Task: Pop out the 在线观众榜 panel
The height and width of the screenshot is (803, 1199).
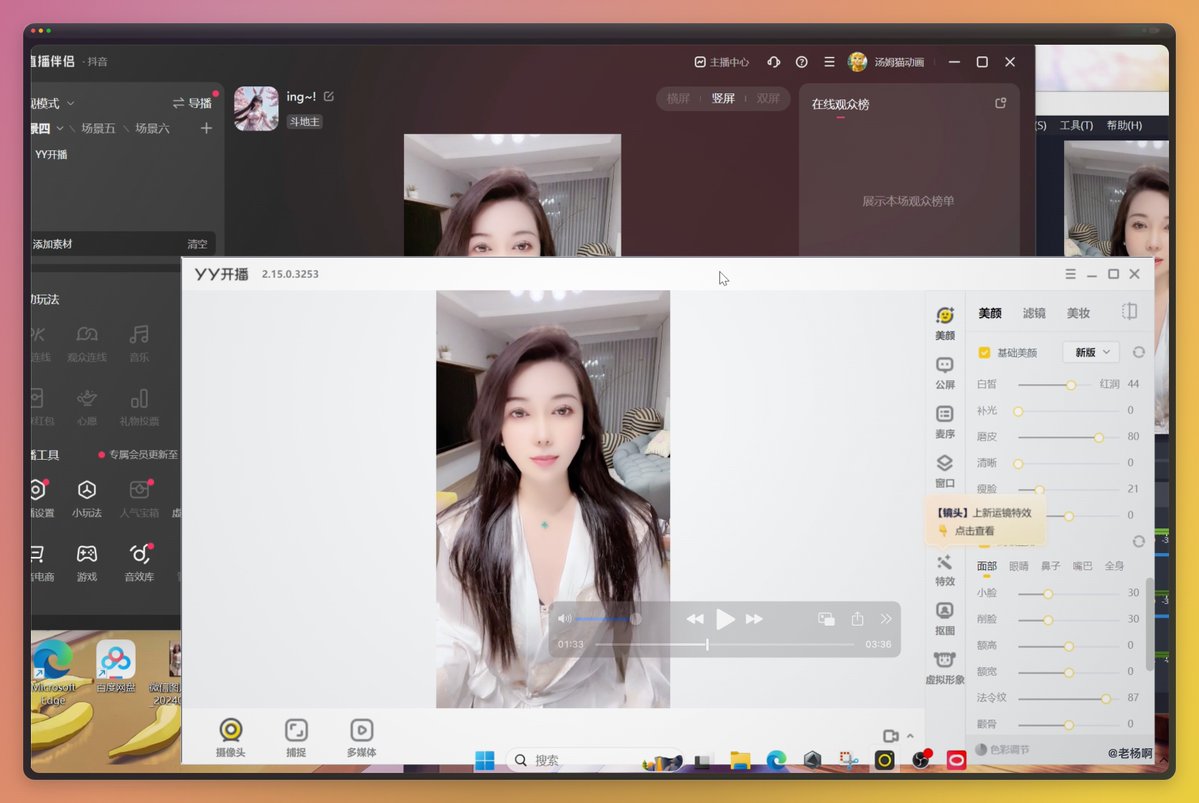Action: (1000, 103)
